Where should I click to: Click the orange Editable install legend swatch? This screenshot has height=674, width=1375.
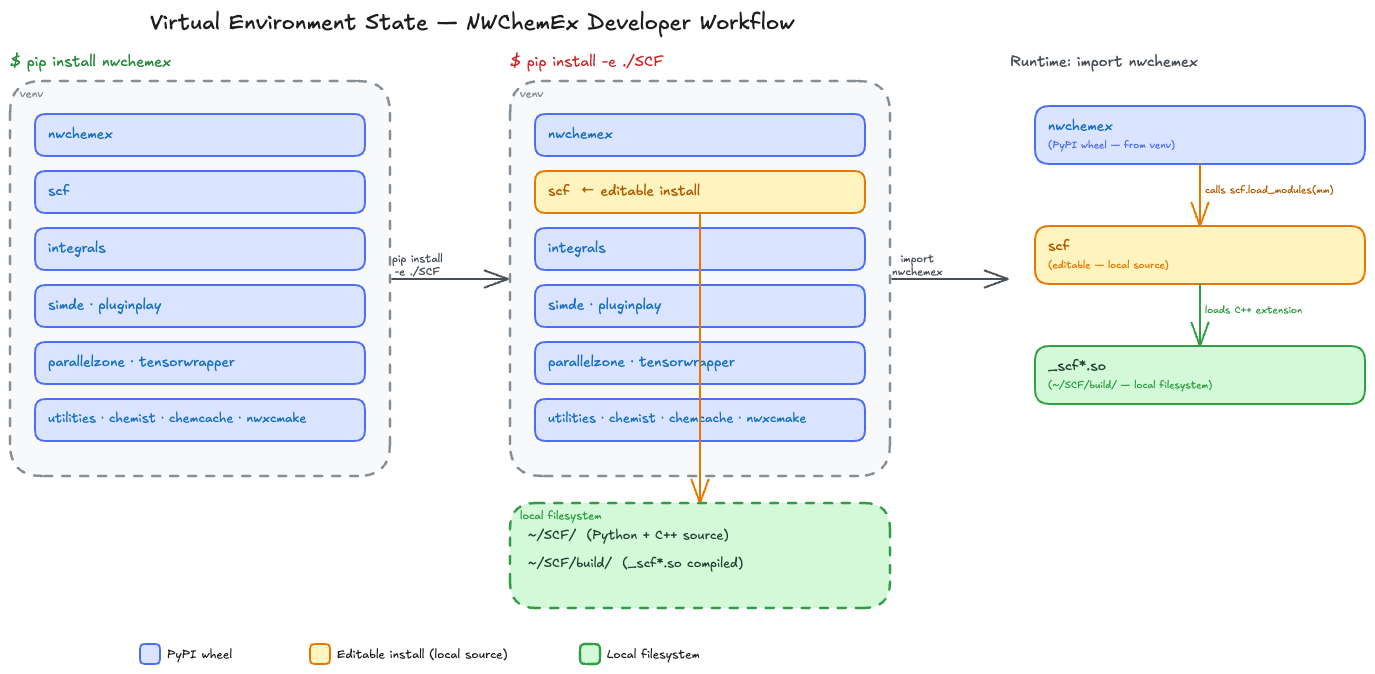pyautogui.click(x=320, y=654)
